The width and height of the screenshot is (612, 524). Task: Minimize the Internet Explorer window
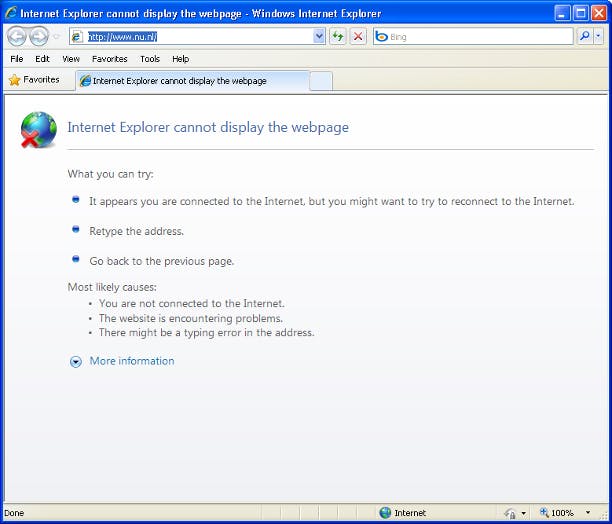pyautogui.click(x=562, y=14)
